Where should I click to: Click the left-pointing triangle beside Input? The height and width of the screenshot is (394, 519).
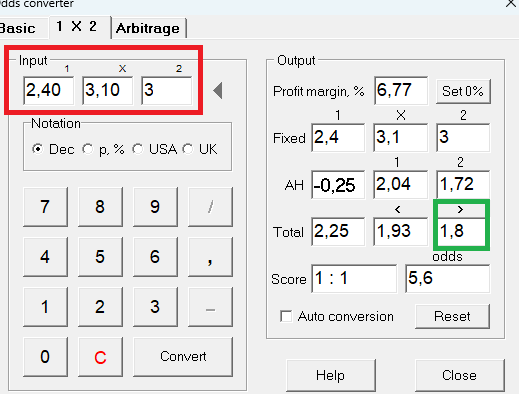point(218,91)
